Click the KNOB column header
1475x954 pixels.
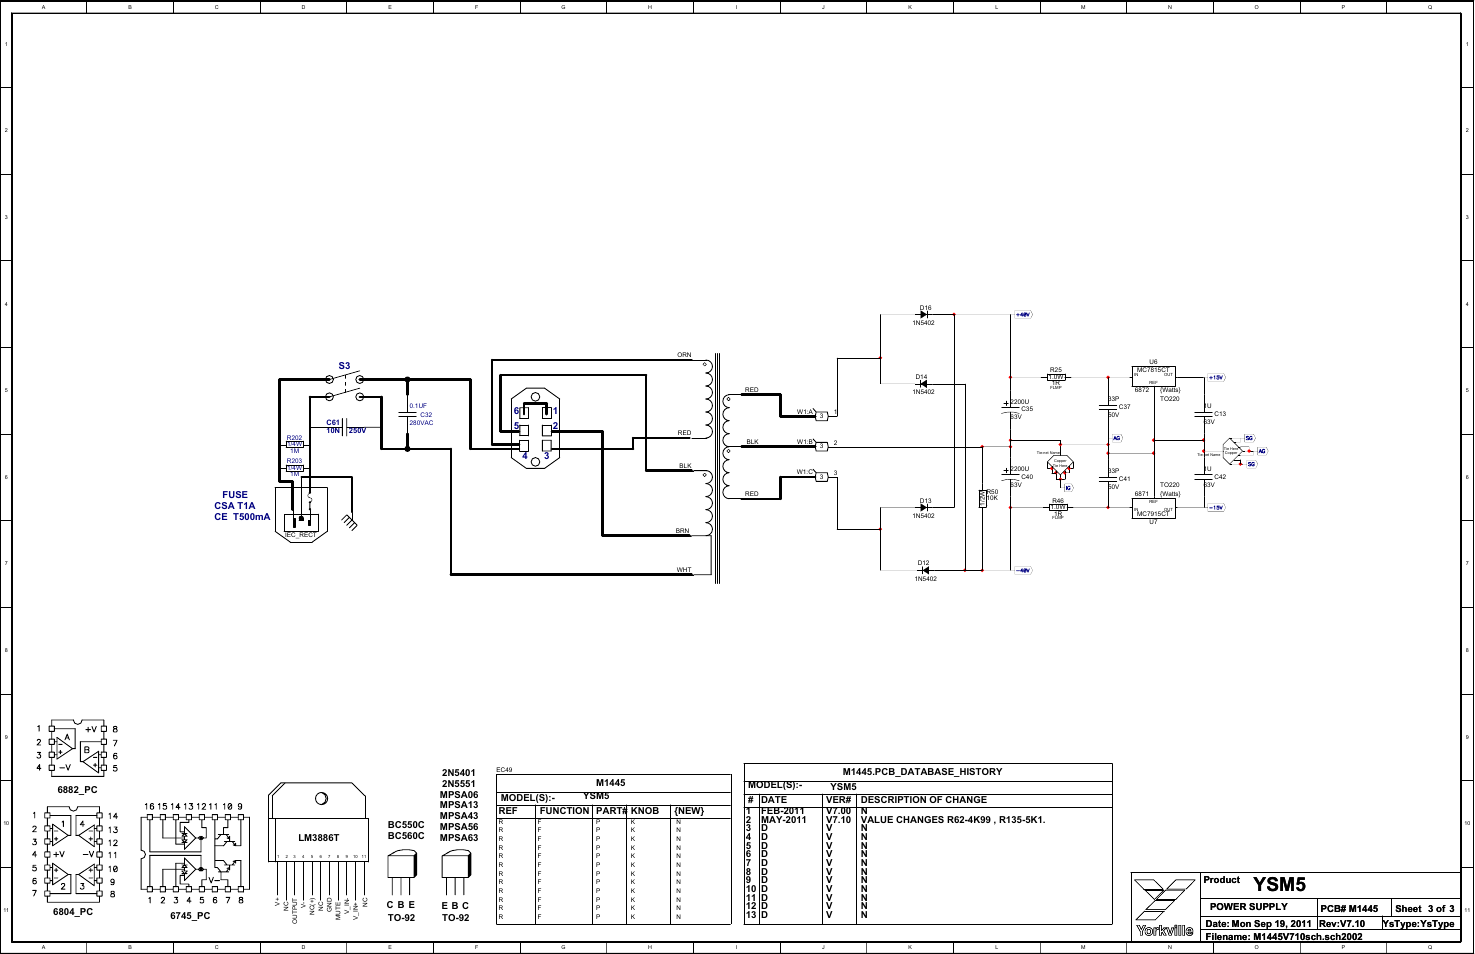(x=644, y=811)
